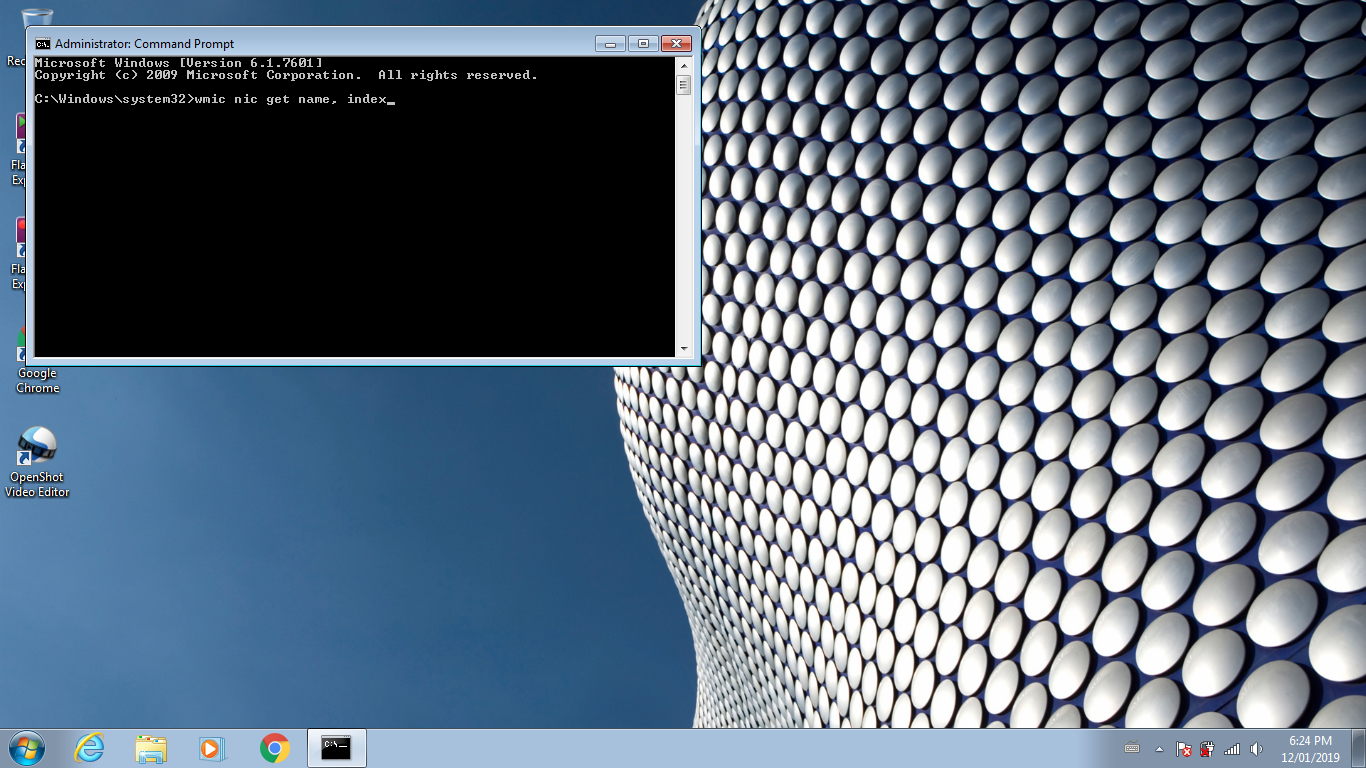Maximize the Command Prompt window

(x=643, y=43)
